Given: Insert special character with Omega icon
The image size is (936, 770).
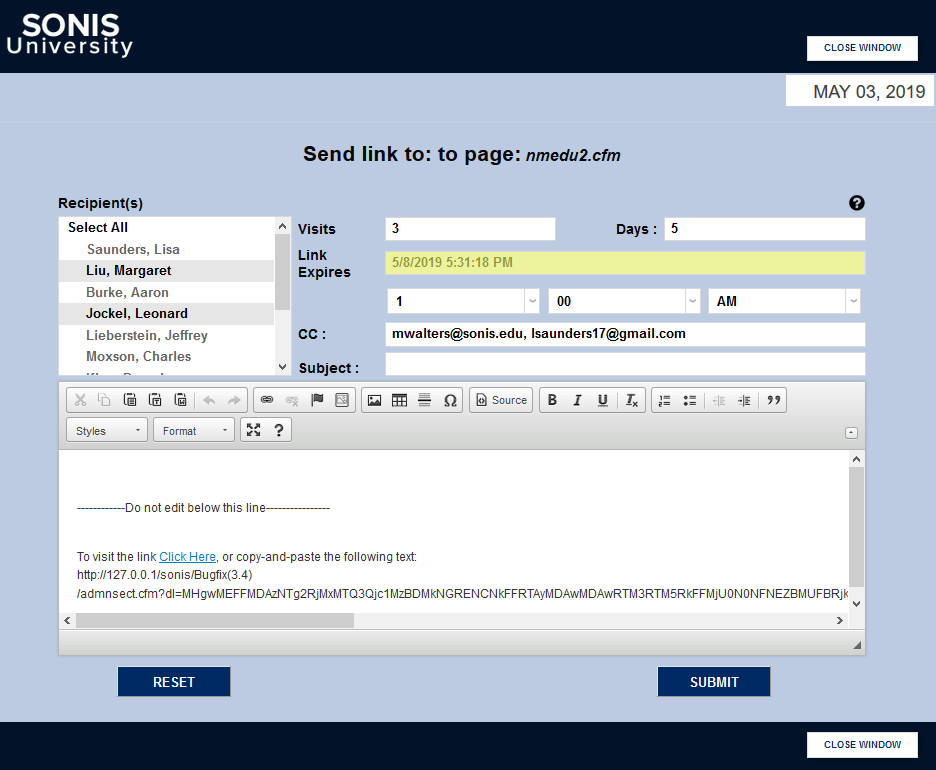Looking at the screenshot, I should (450, 400).
